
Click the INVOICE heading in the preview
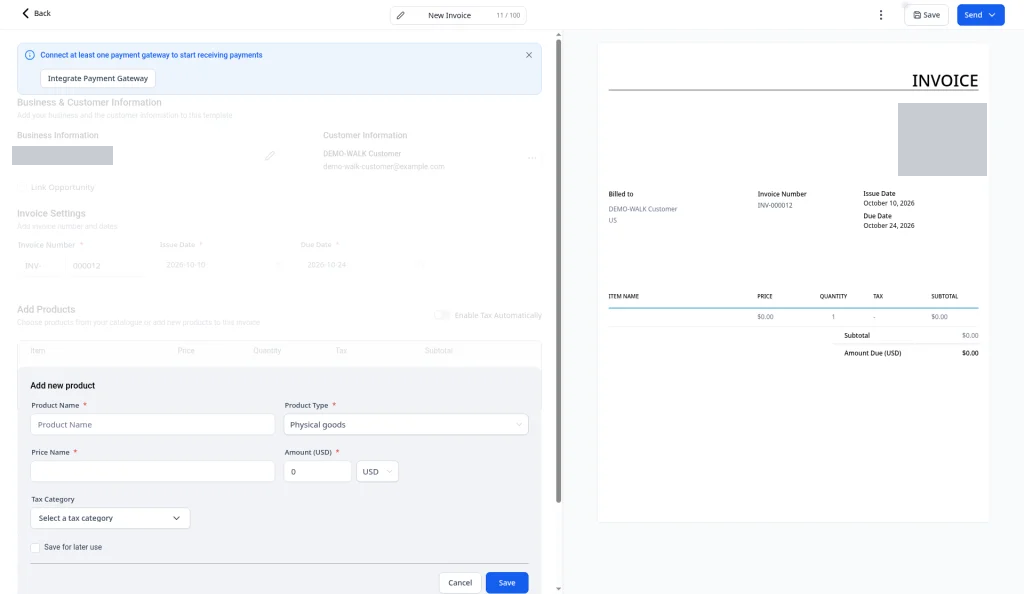[944, 80]
